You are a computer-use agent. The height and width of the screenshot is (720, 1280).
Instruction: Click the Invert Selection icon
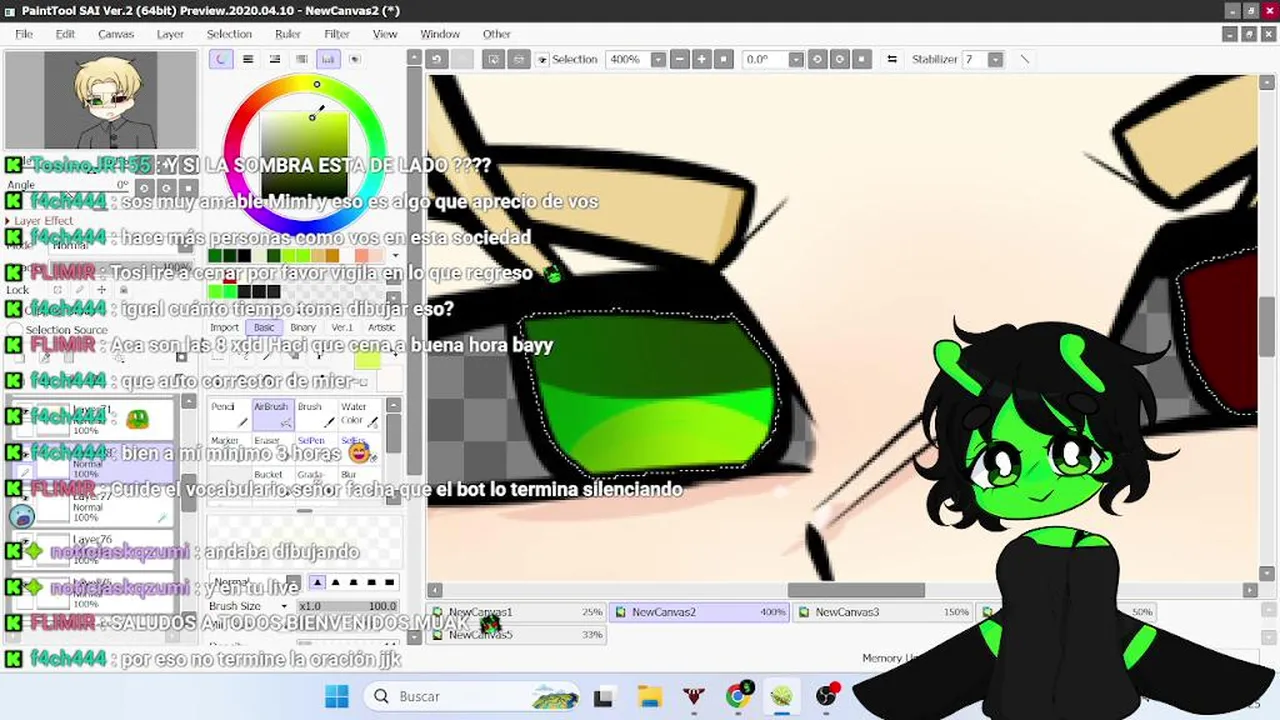tap(517, 59)
